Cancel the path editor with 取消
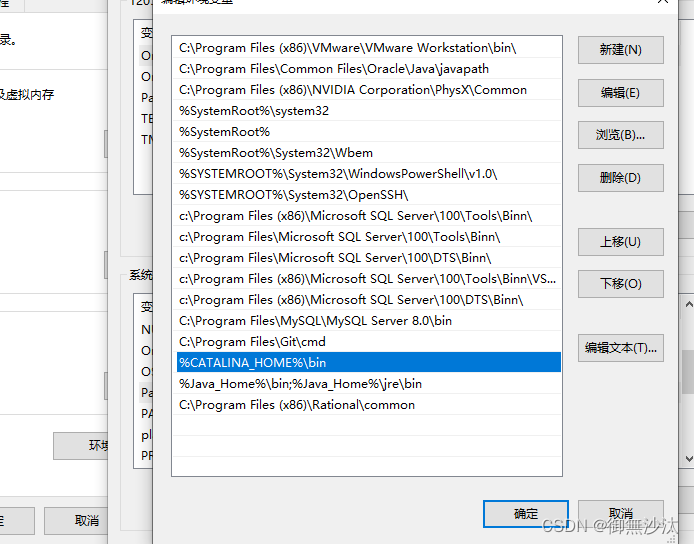The height and width of the screenshot is (544, 694). point(621,514)
